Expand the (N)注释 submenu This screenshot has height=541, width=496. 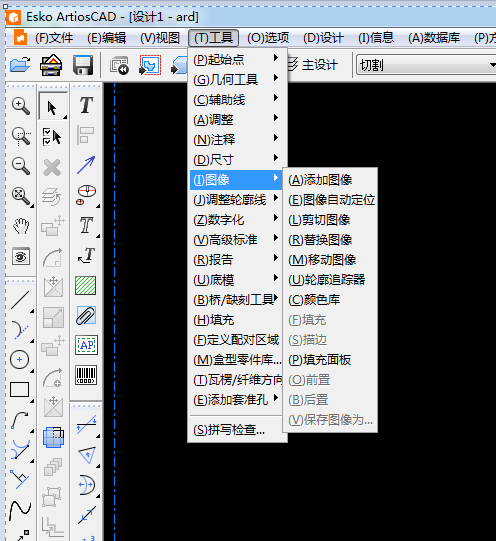[x=237, y=140]
